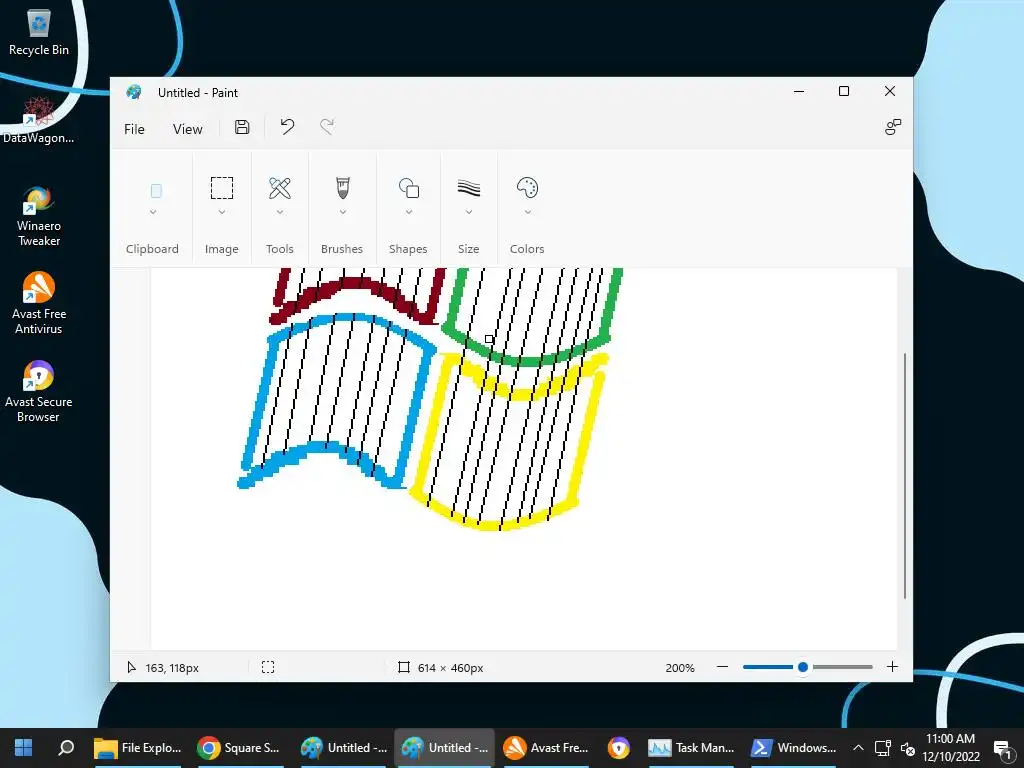Screen dimensions: 1024x768
Task: Show hidden system tray icons chevron
Action: (x=858, y=748)
